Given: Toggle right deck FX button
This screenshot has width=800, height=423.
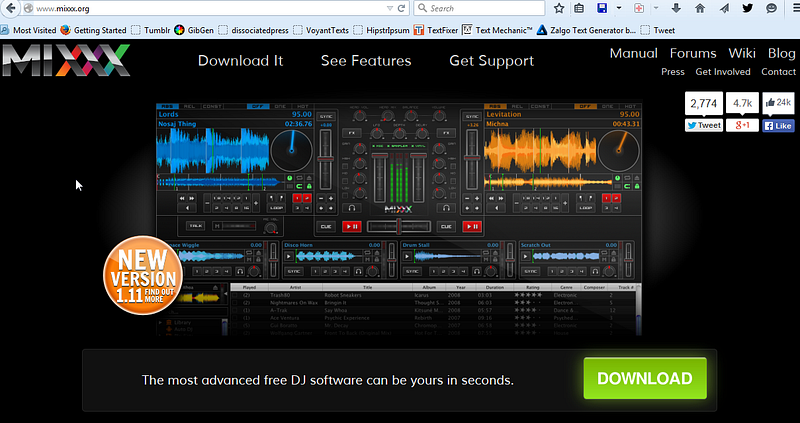Looking at the screenshot, I should 446,133.
